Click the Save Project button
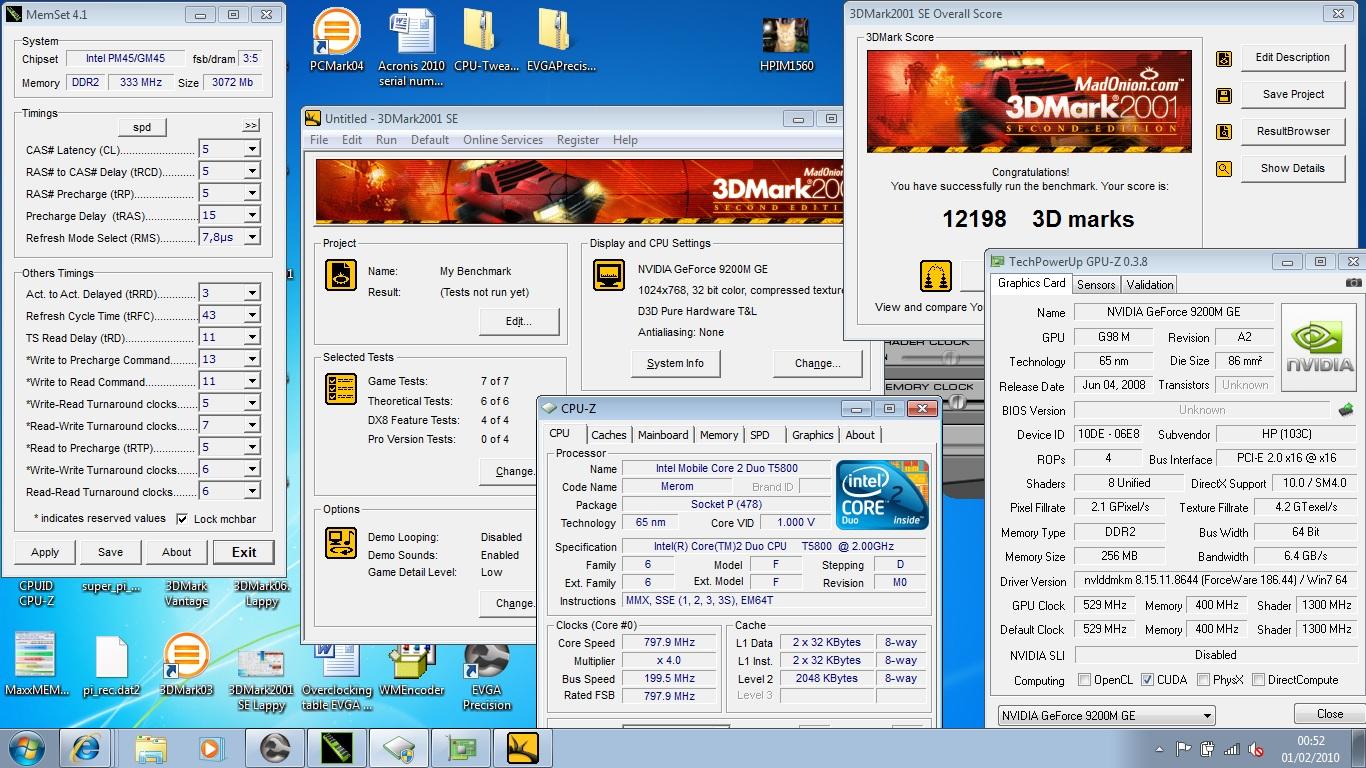This screenshot has height=768, width=1366. point(1293,94)
